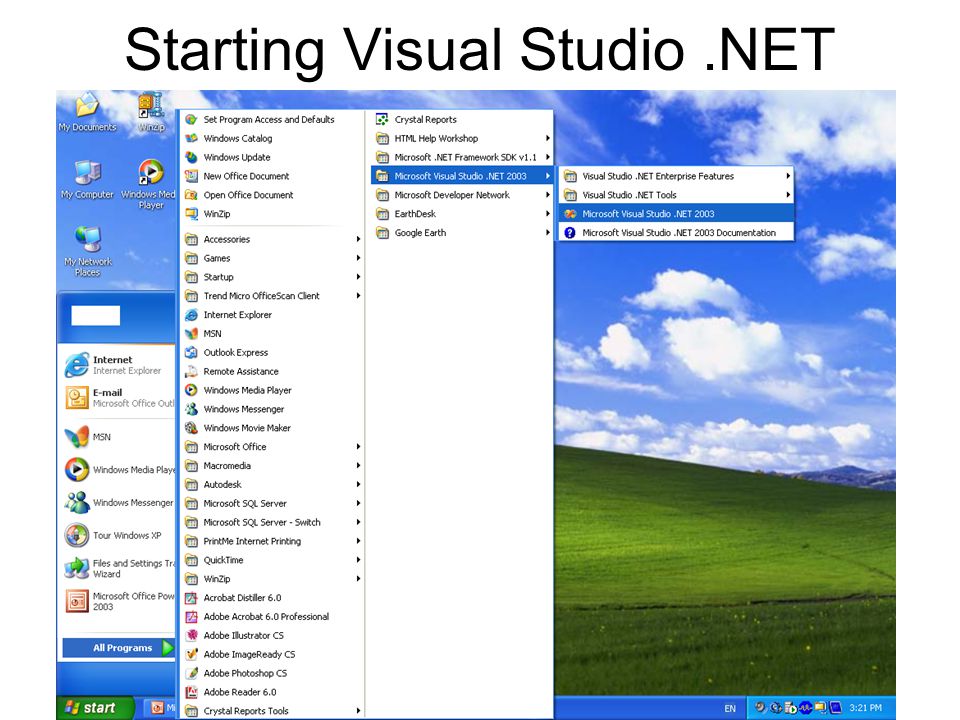Open My Documents desktop icon

click(x=87, y=105)
